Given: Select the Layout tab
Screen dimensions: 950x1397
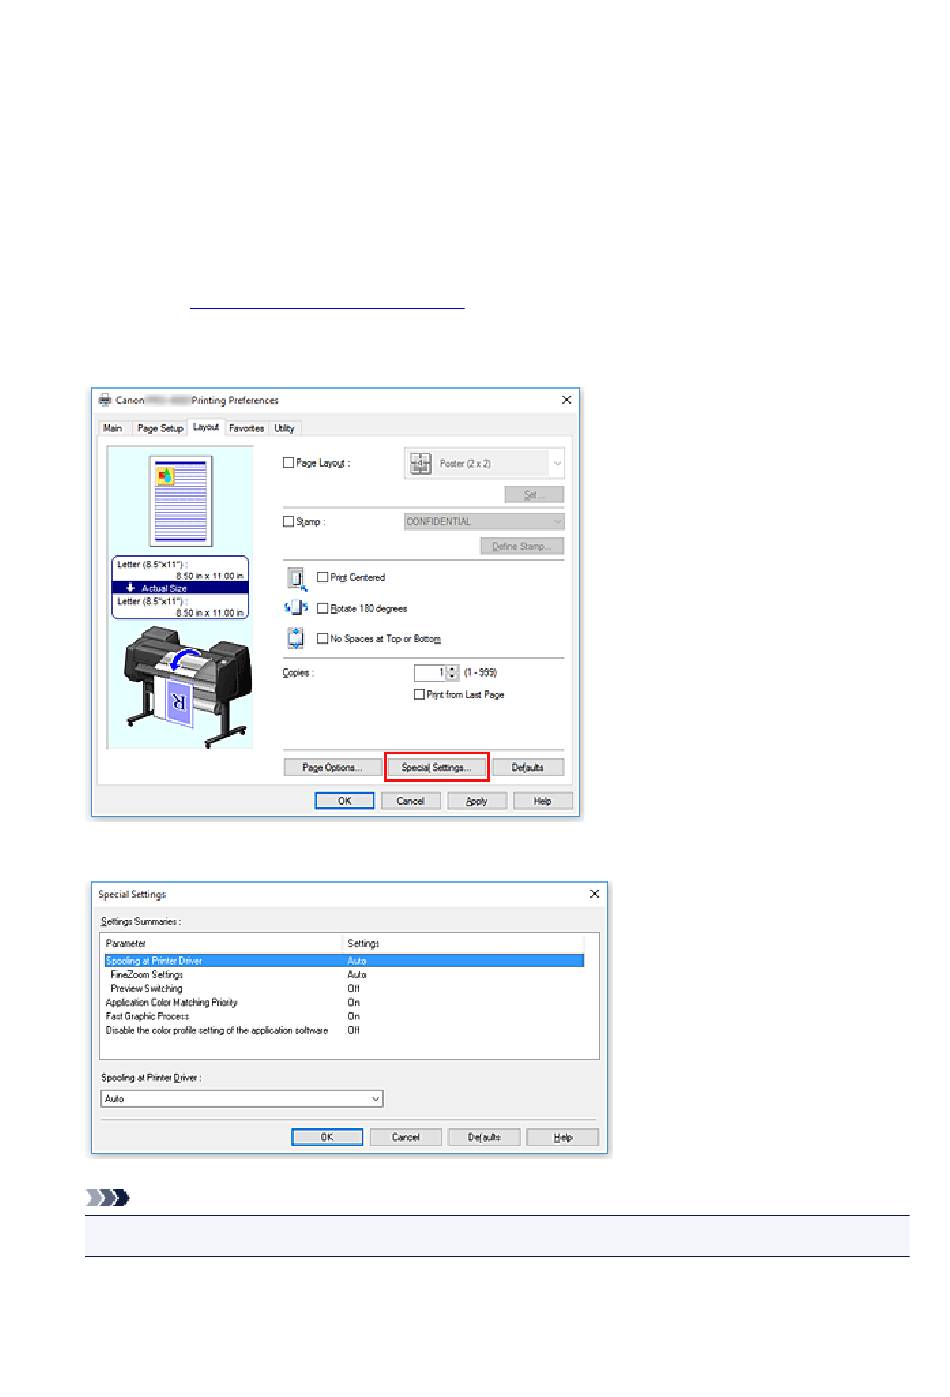Looking at the screenshot, I should [206, 427].
